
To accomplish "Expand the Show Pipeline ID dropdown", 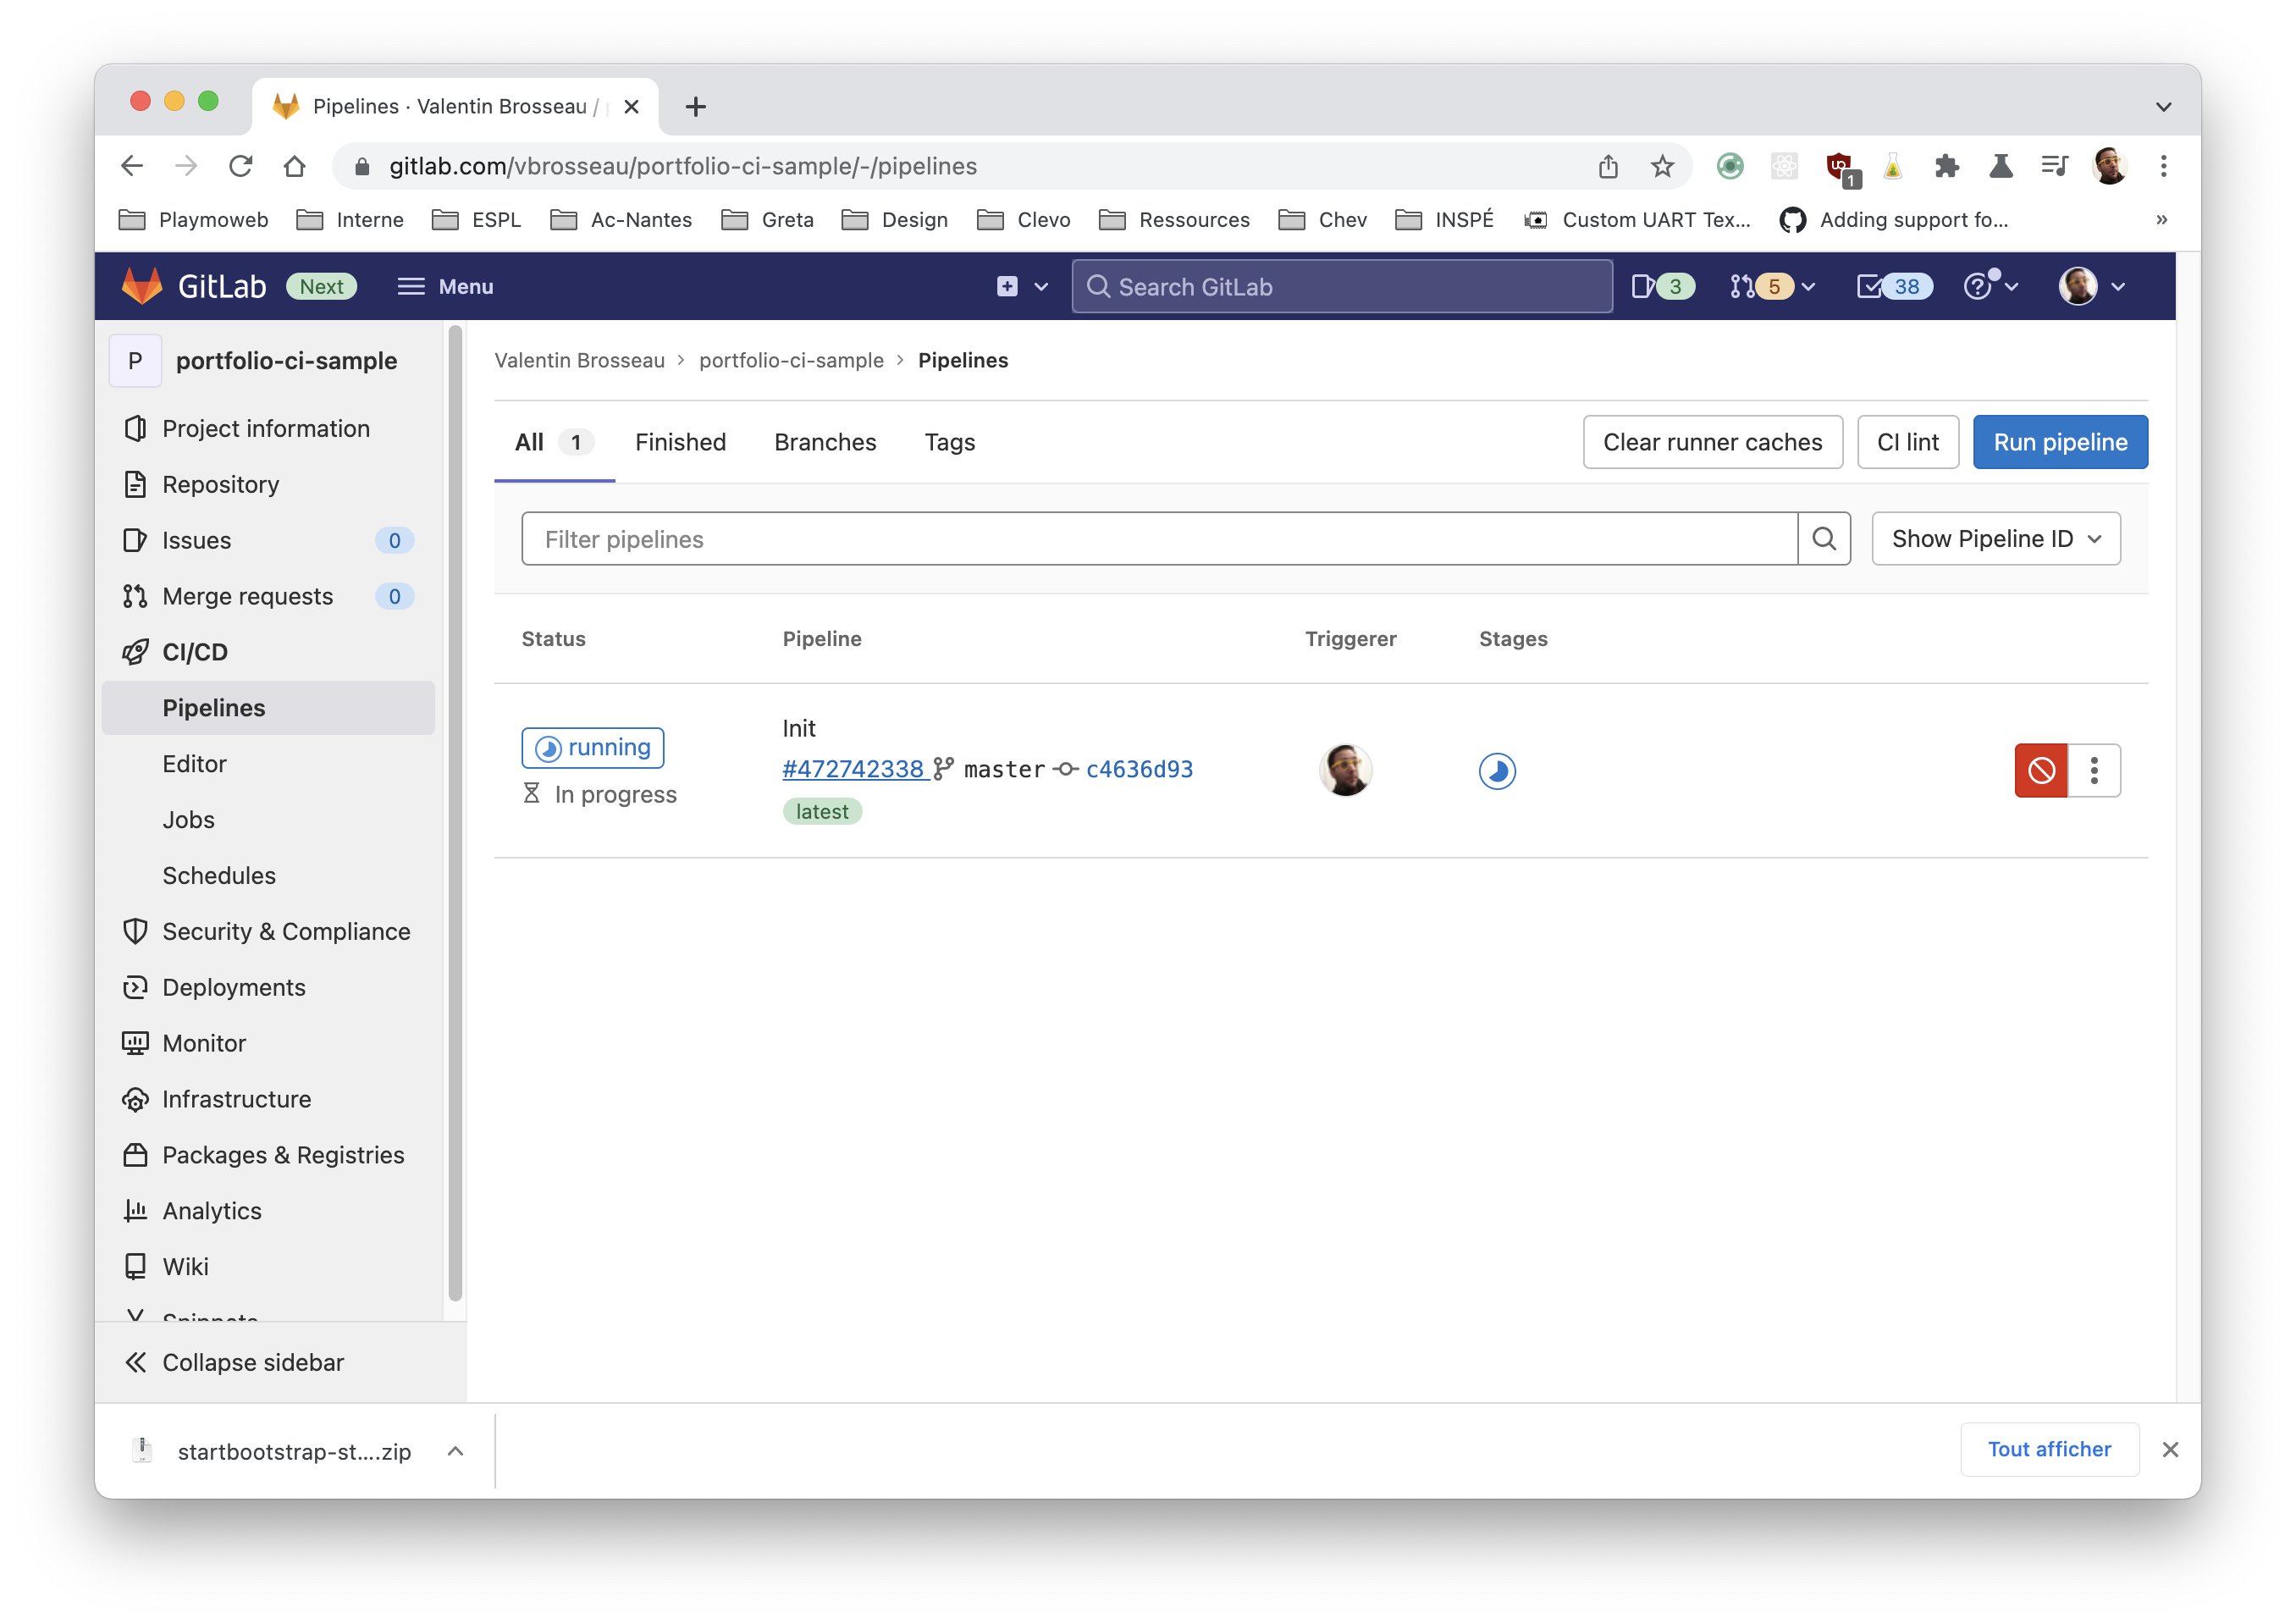I will [x=1995, y=539].
